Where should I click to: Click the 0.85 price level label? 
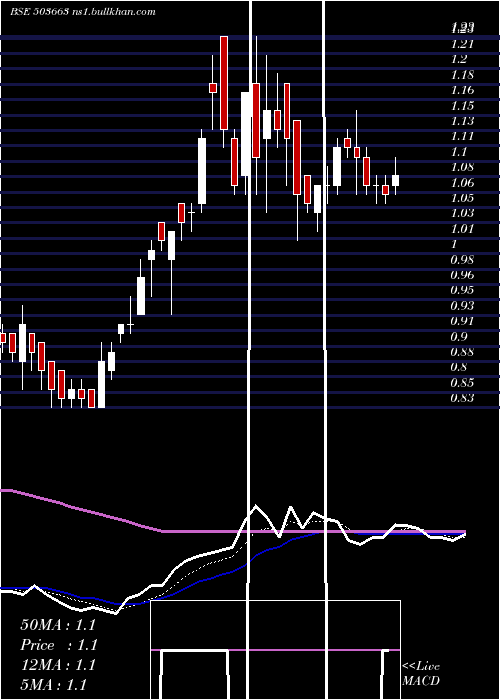[462, 383]
